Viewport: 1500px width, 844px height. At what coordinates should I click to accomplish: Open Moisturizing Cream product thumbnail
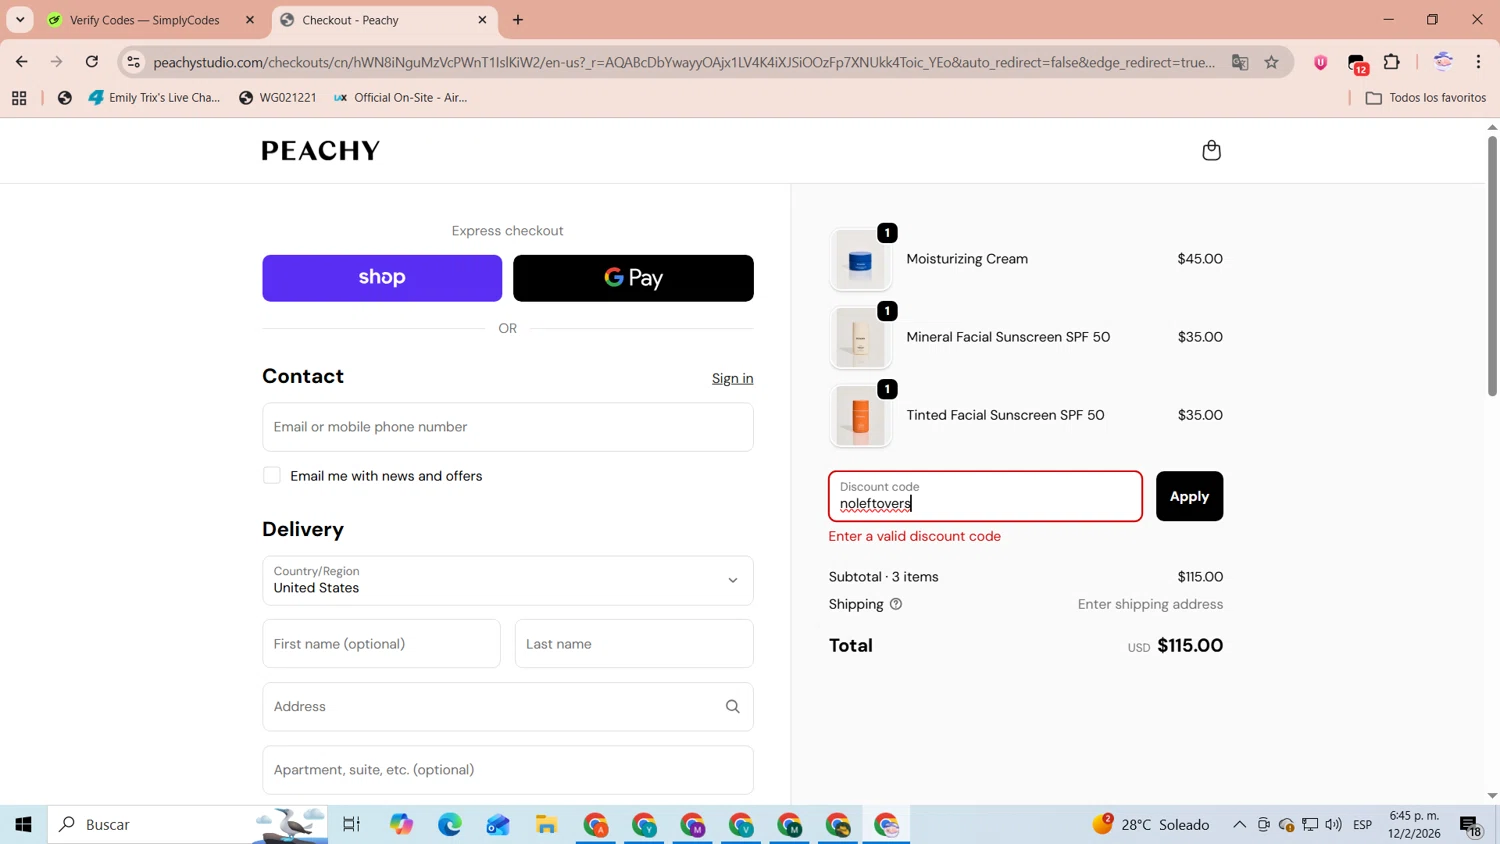point(860,260)
